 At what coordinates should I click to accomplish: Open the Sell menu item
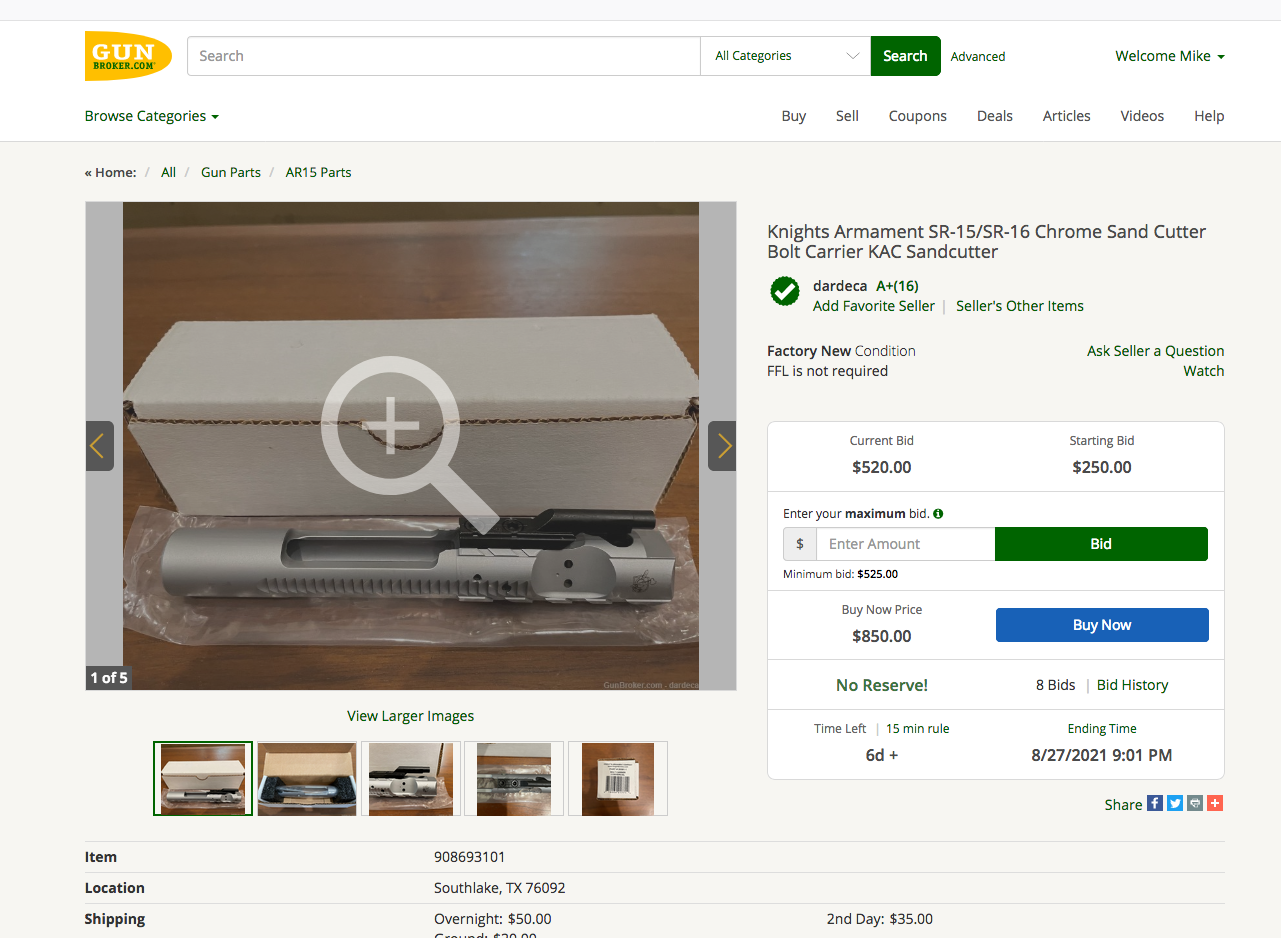click(847, 116)
